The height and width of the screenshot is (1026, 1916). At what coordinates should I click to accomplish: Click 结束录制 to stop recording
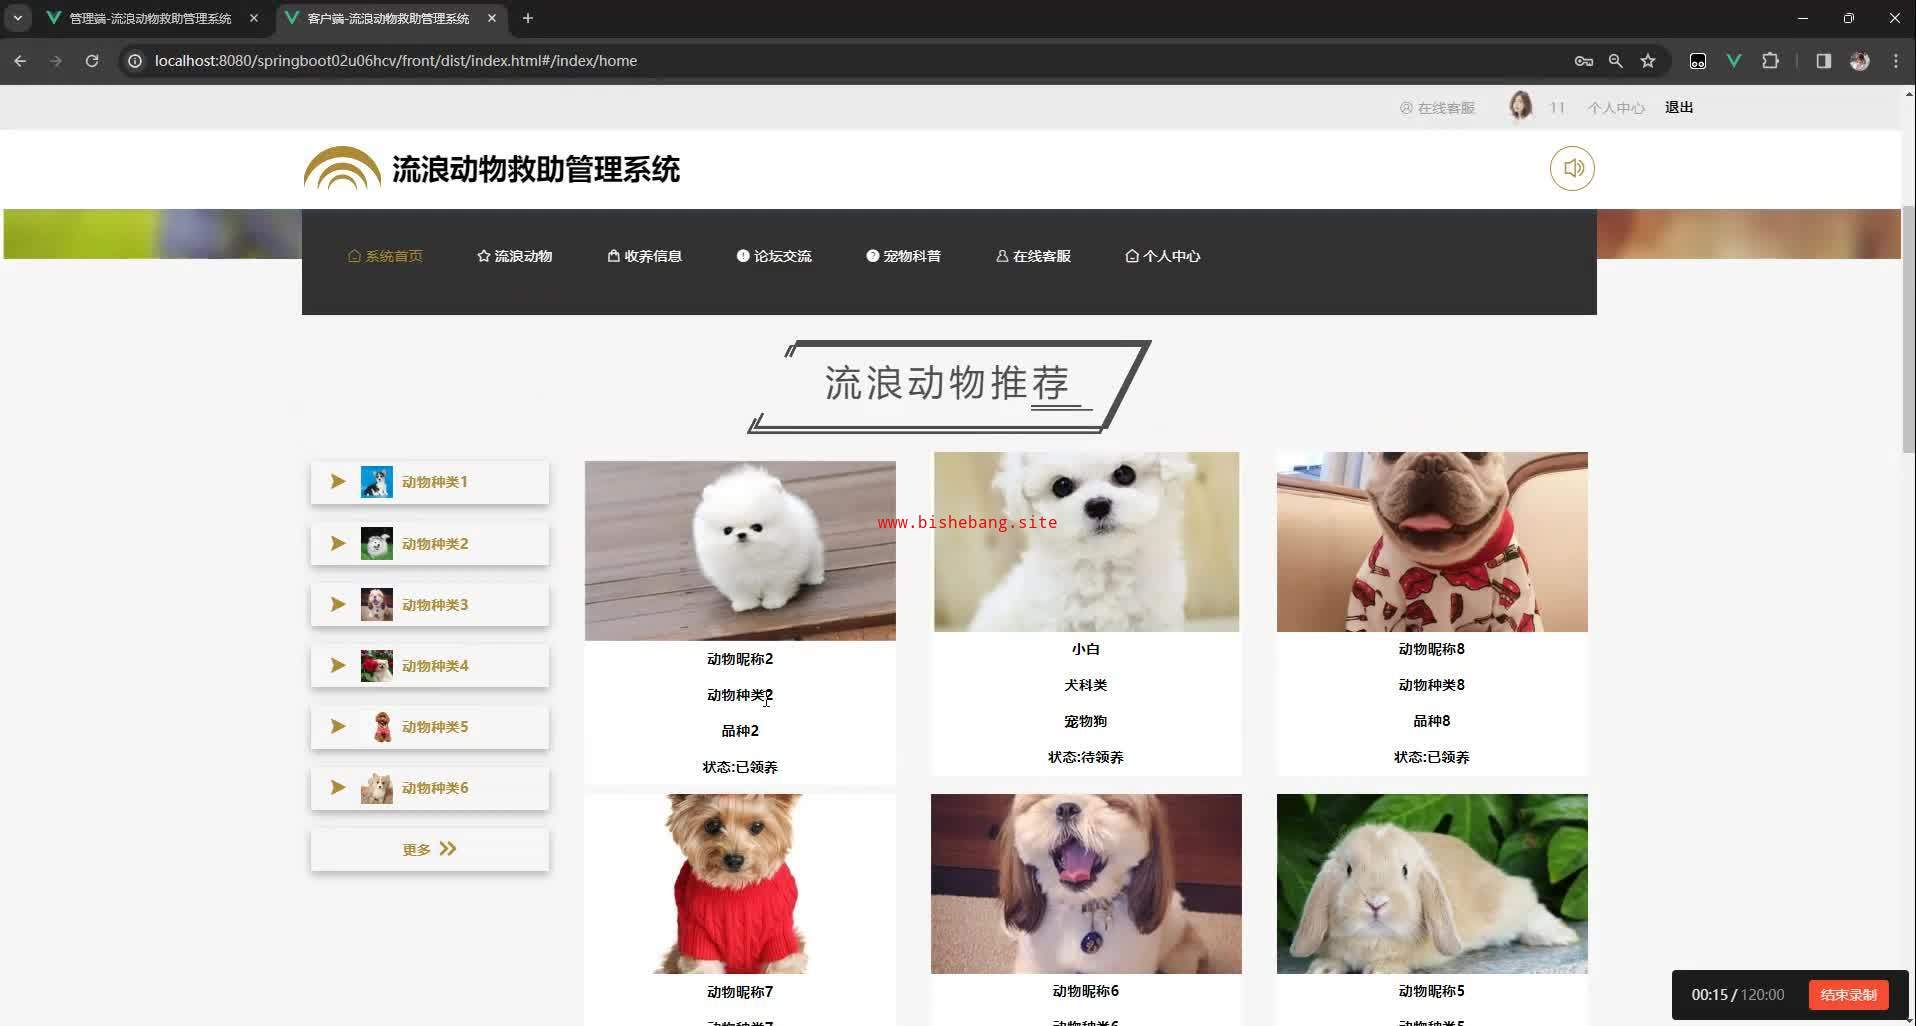1848,995
